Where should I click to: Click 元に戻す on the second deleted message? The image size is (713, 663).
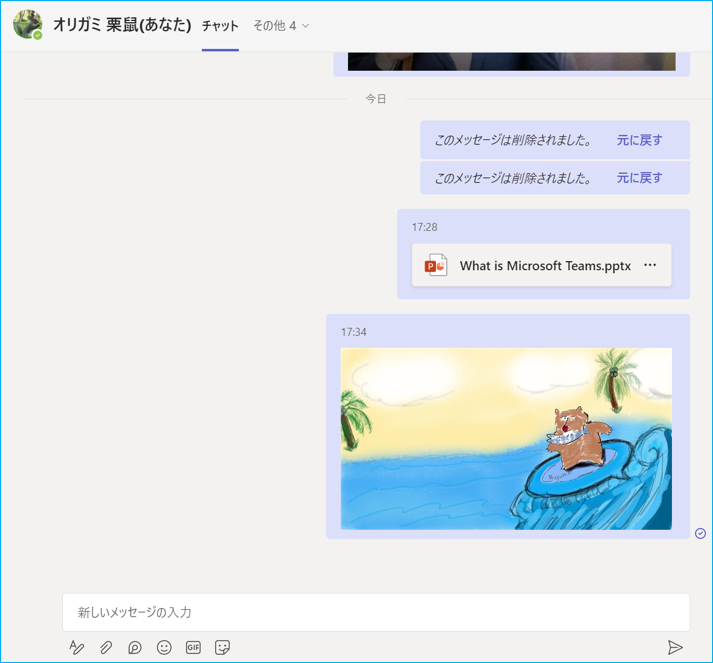[639, 178]
